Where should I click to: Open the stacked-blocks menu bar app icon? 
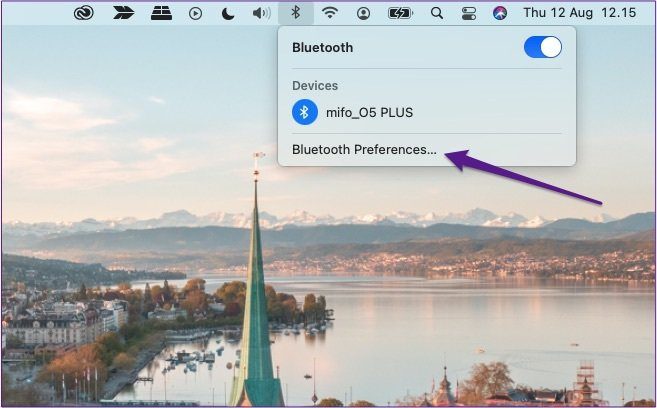click(x=161, y=13)
